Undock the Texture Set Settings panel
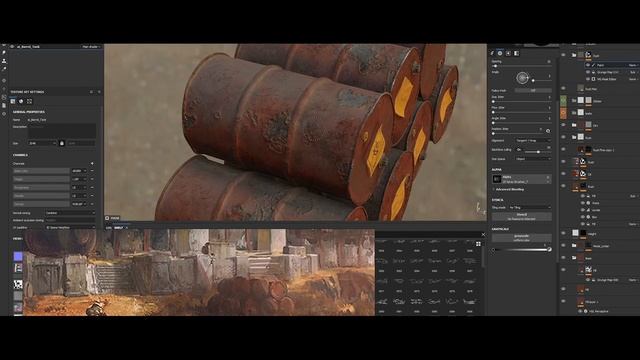The width and height of the screenshot is (640, 360). (x=91, y=92)
